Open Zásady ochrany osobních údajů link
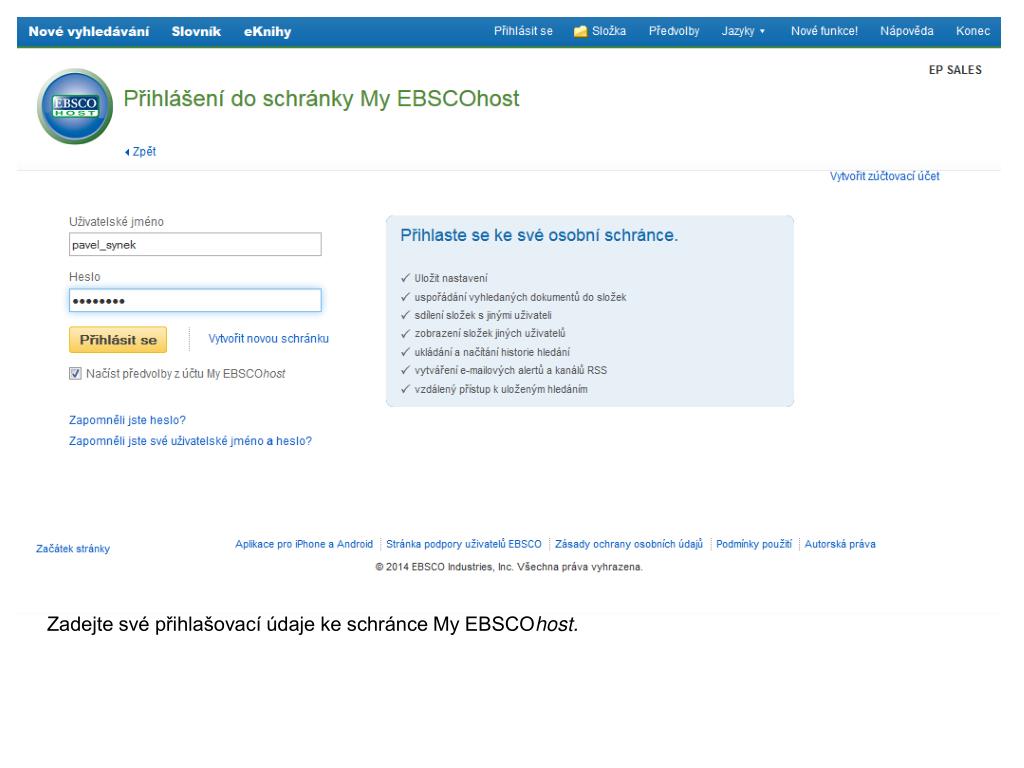Screen dimensions: 1024x768 pos(629,544)
